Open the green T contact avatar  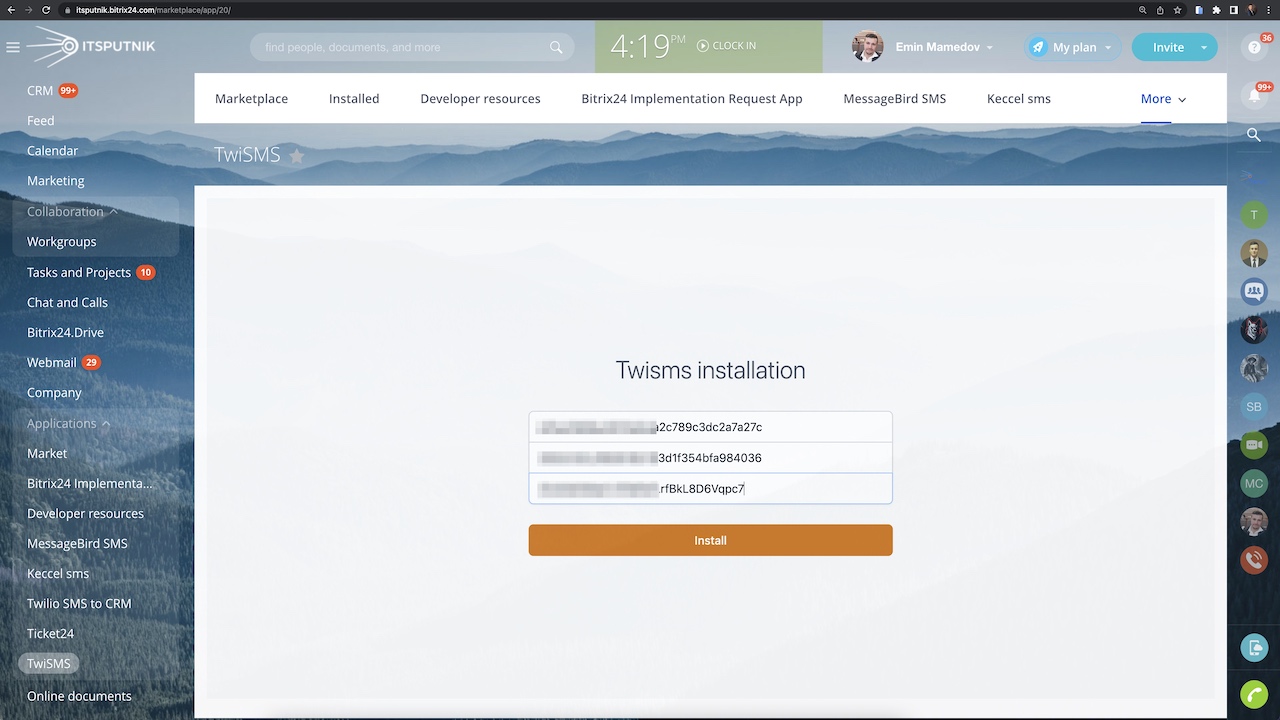[1254, 215]
